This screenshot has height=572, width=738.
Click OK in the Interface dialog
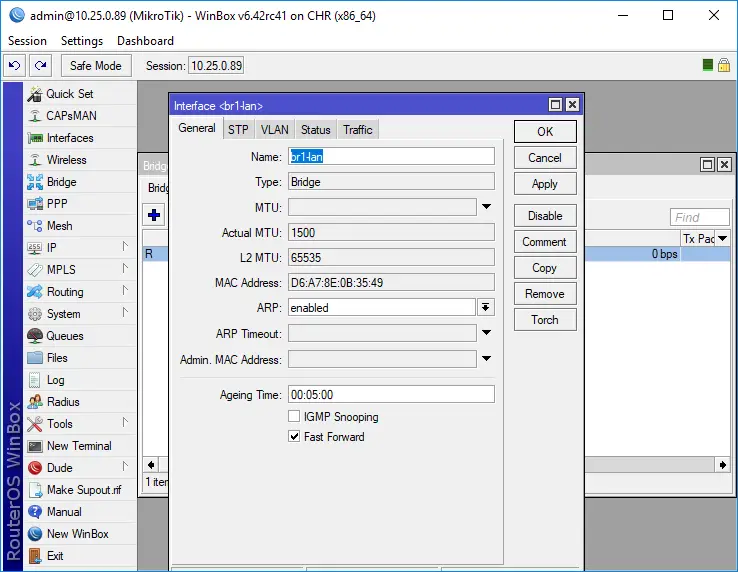(x=545, y=131)
